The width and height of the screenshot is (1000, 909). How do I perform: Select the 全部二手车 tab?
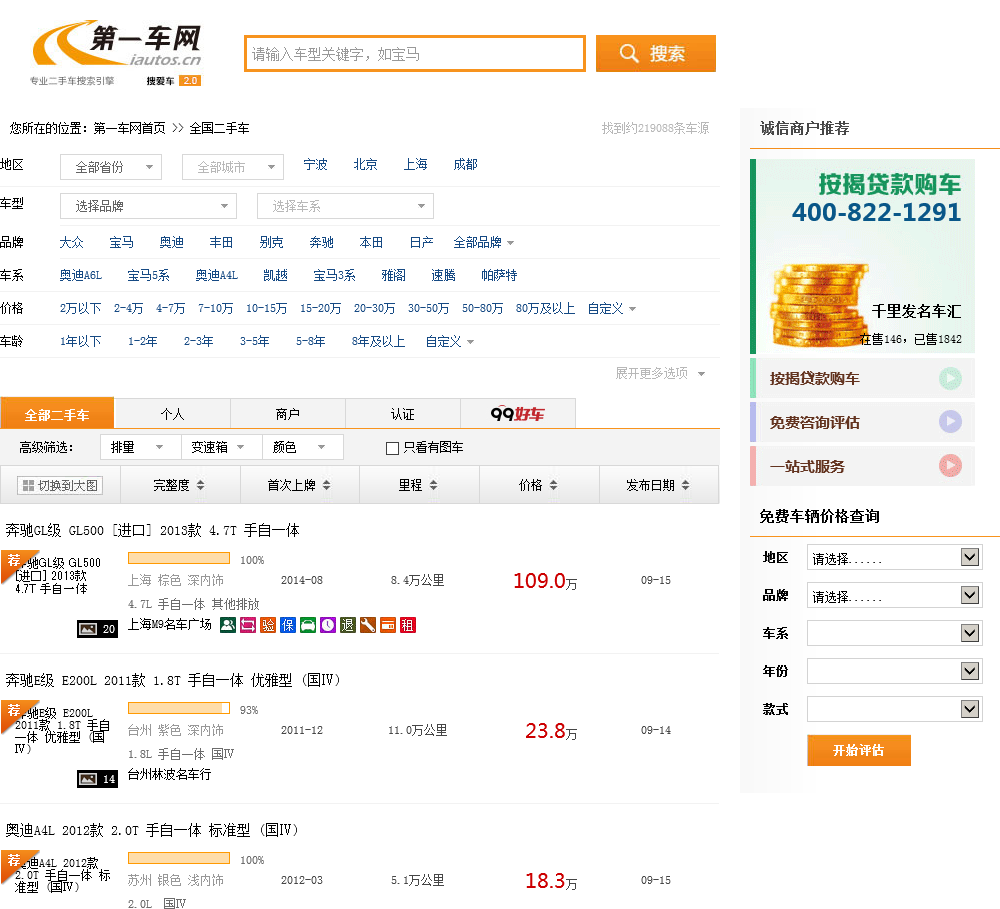[x=57, y=413]
